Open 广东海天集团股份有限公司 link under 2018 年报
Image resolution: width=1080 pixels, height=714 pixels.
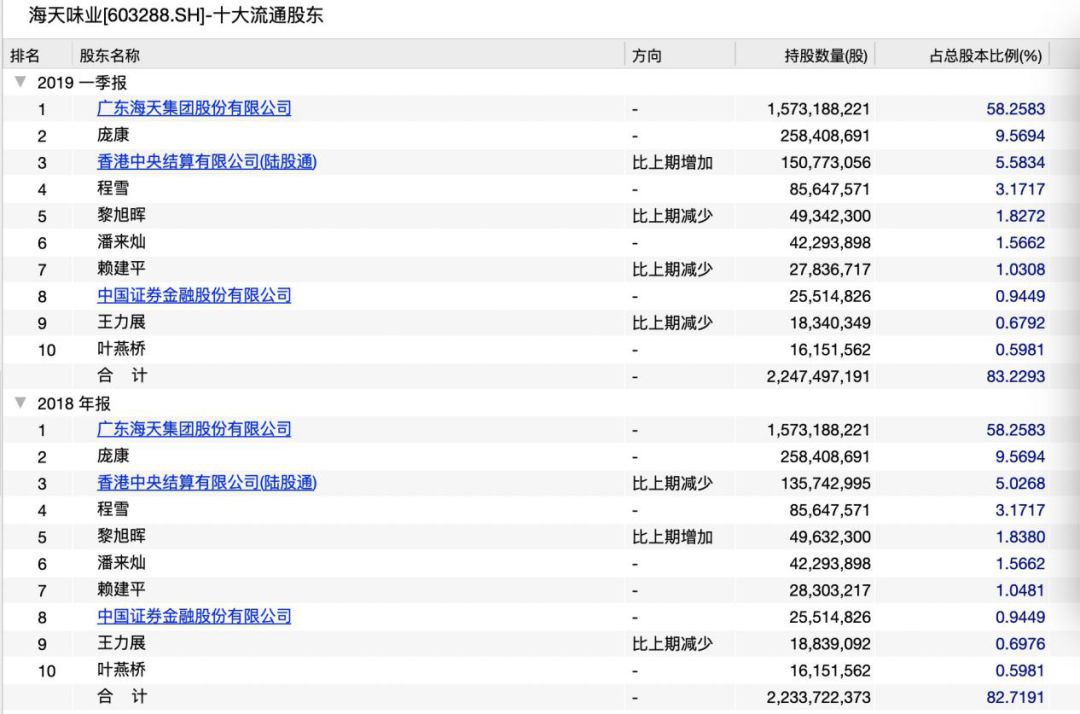point(194,429)
